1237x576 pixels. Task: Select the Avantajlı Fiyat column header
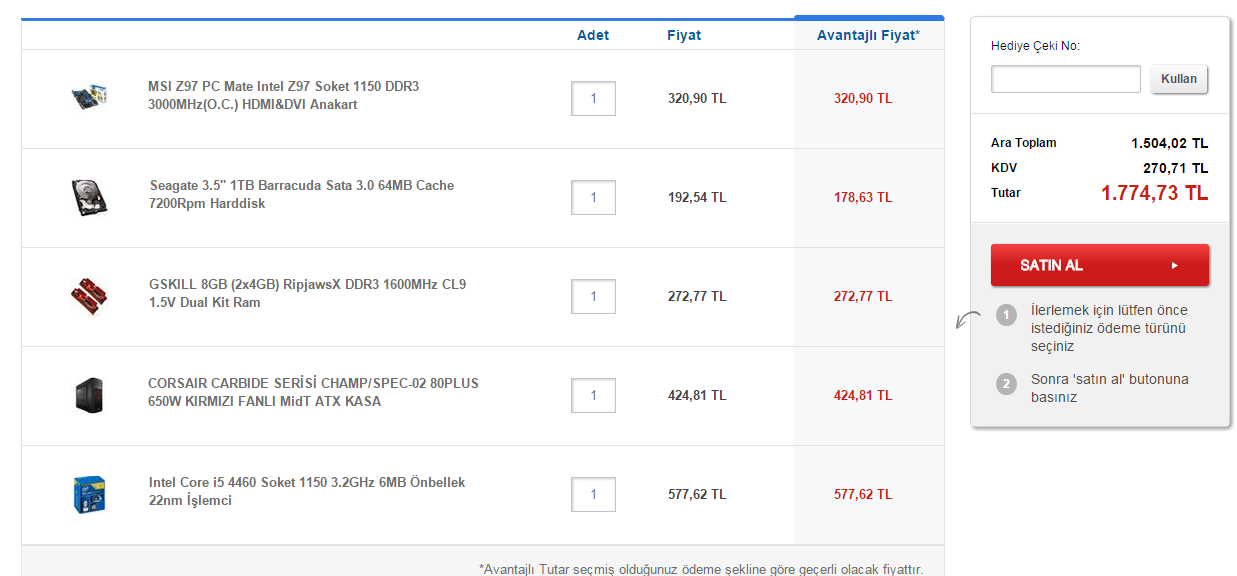[868, 35]
